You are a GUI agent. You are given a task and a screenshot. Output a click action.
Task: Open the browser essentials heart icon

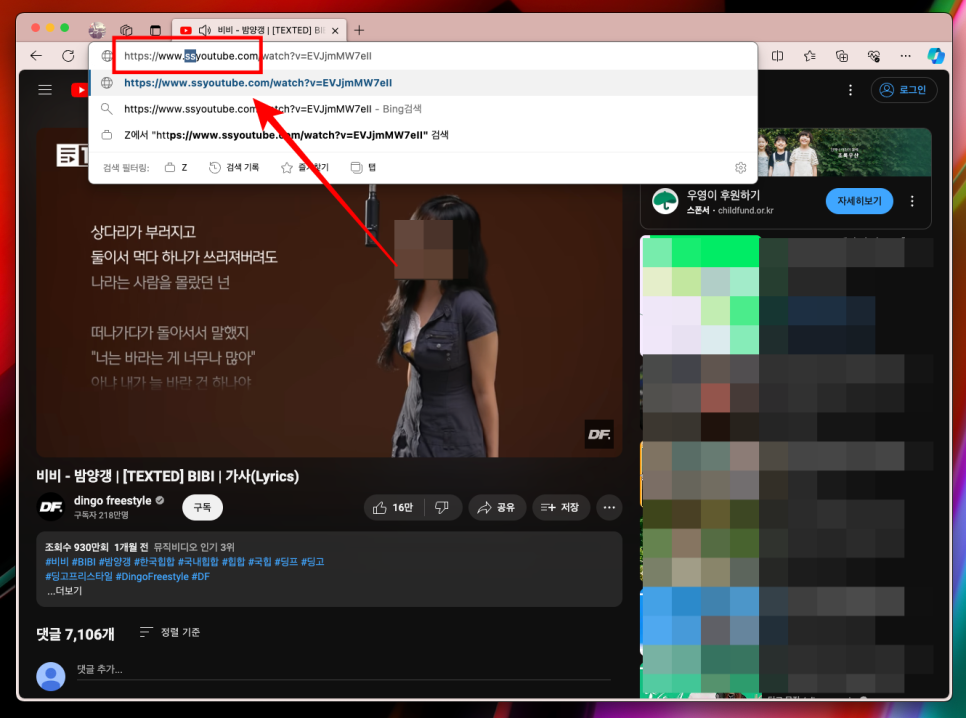874,56
